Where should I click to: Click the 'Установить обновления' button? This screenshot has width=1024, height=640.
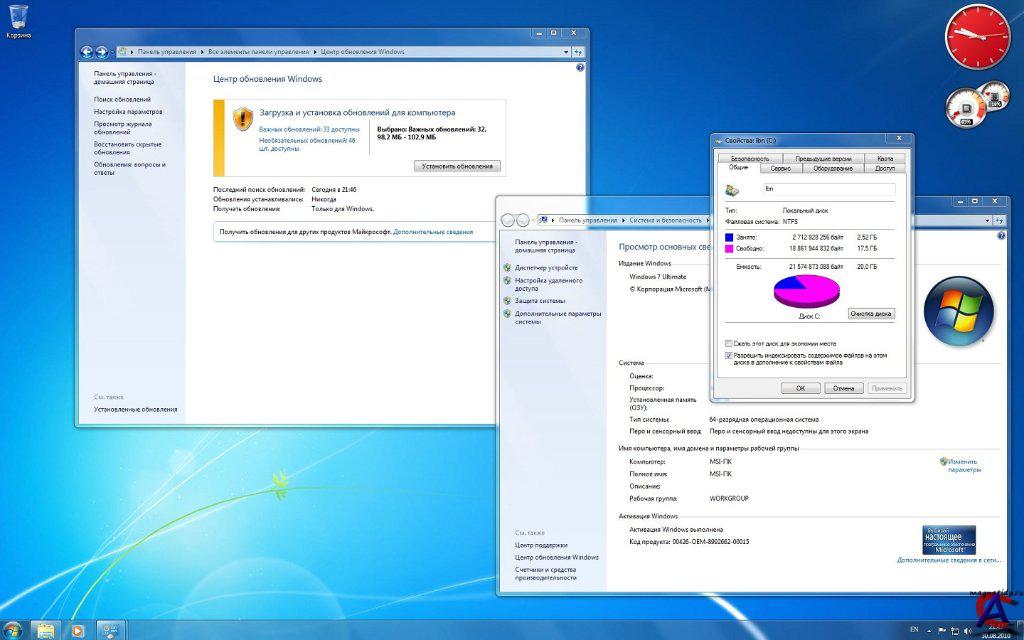tap(457, 166)
